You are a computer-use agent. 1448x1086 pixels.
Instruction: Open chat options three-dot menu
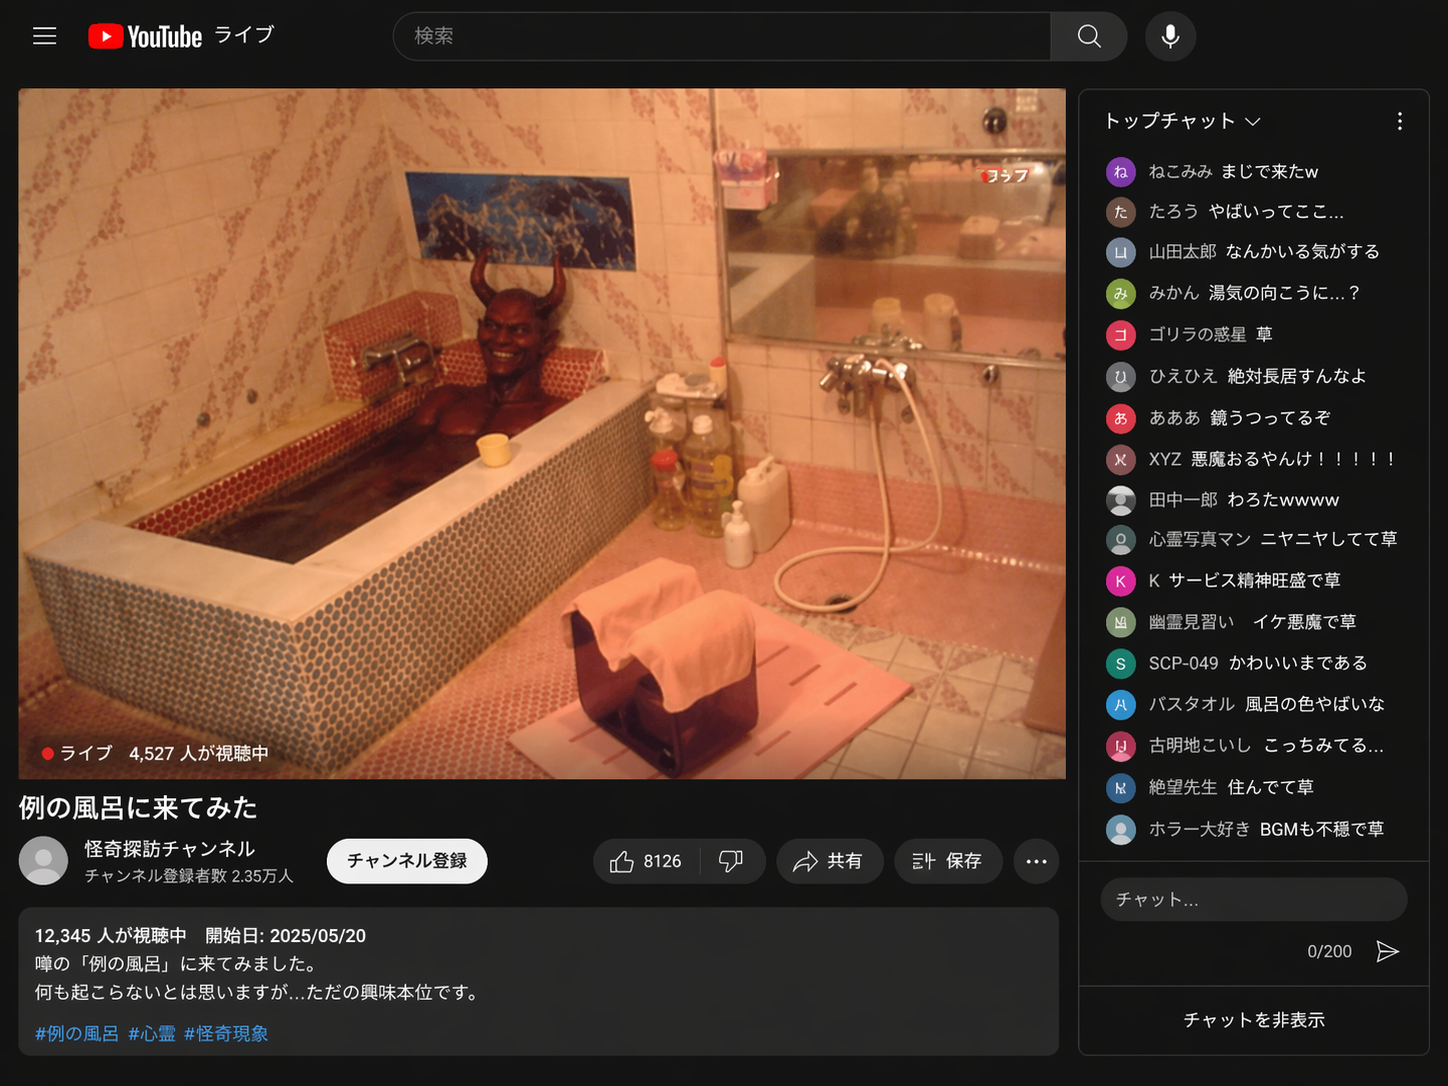pyautogui.click(x=1399, y=121)
